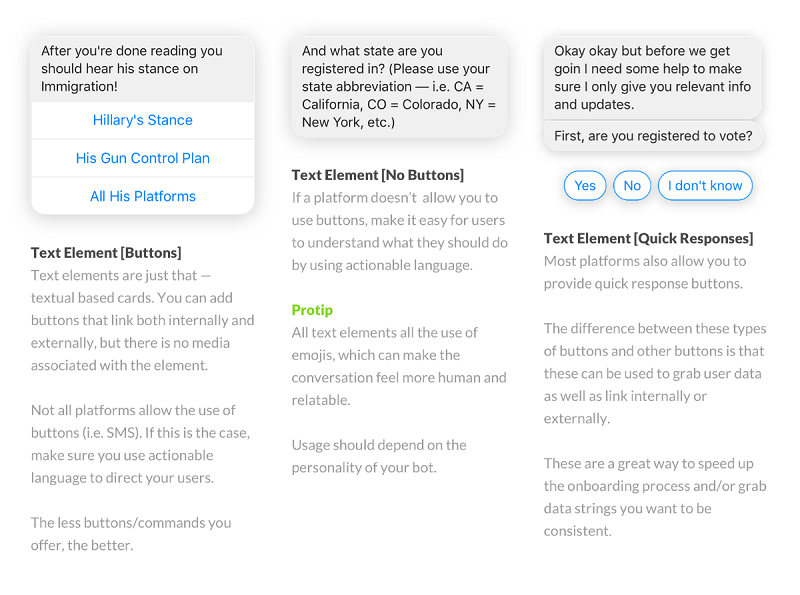Click the Text Element [Buttons] heading
Image resolution: width=800 pixels, height=595 pixels.
point(106,253)
